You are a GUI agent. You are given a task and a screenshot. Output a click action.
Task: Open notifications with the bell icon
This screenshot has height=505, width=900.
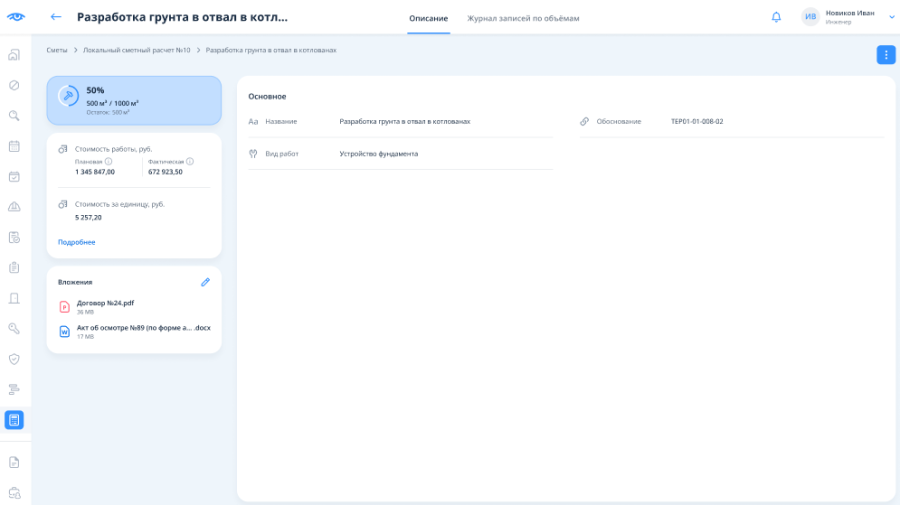click(x=776, y=17)
